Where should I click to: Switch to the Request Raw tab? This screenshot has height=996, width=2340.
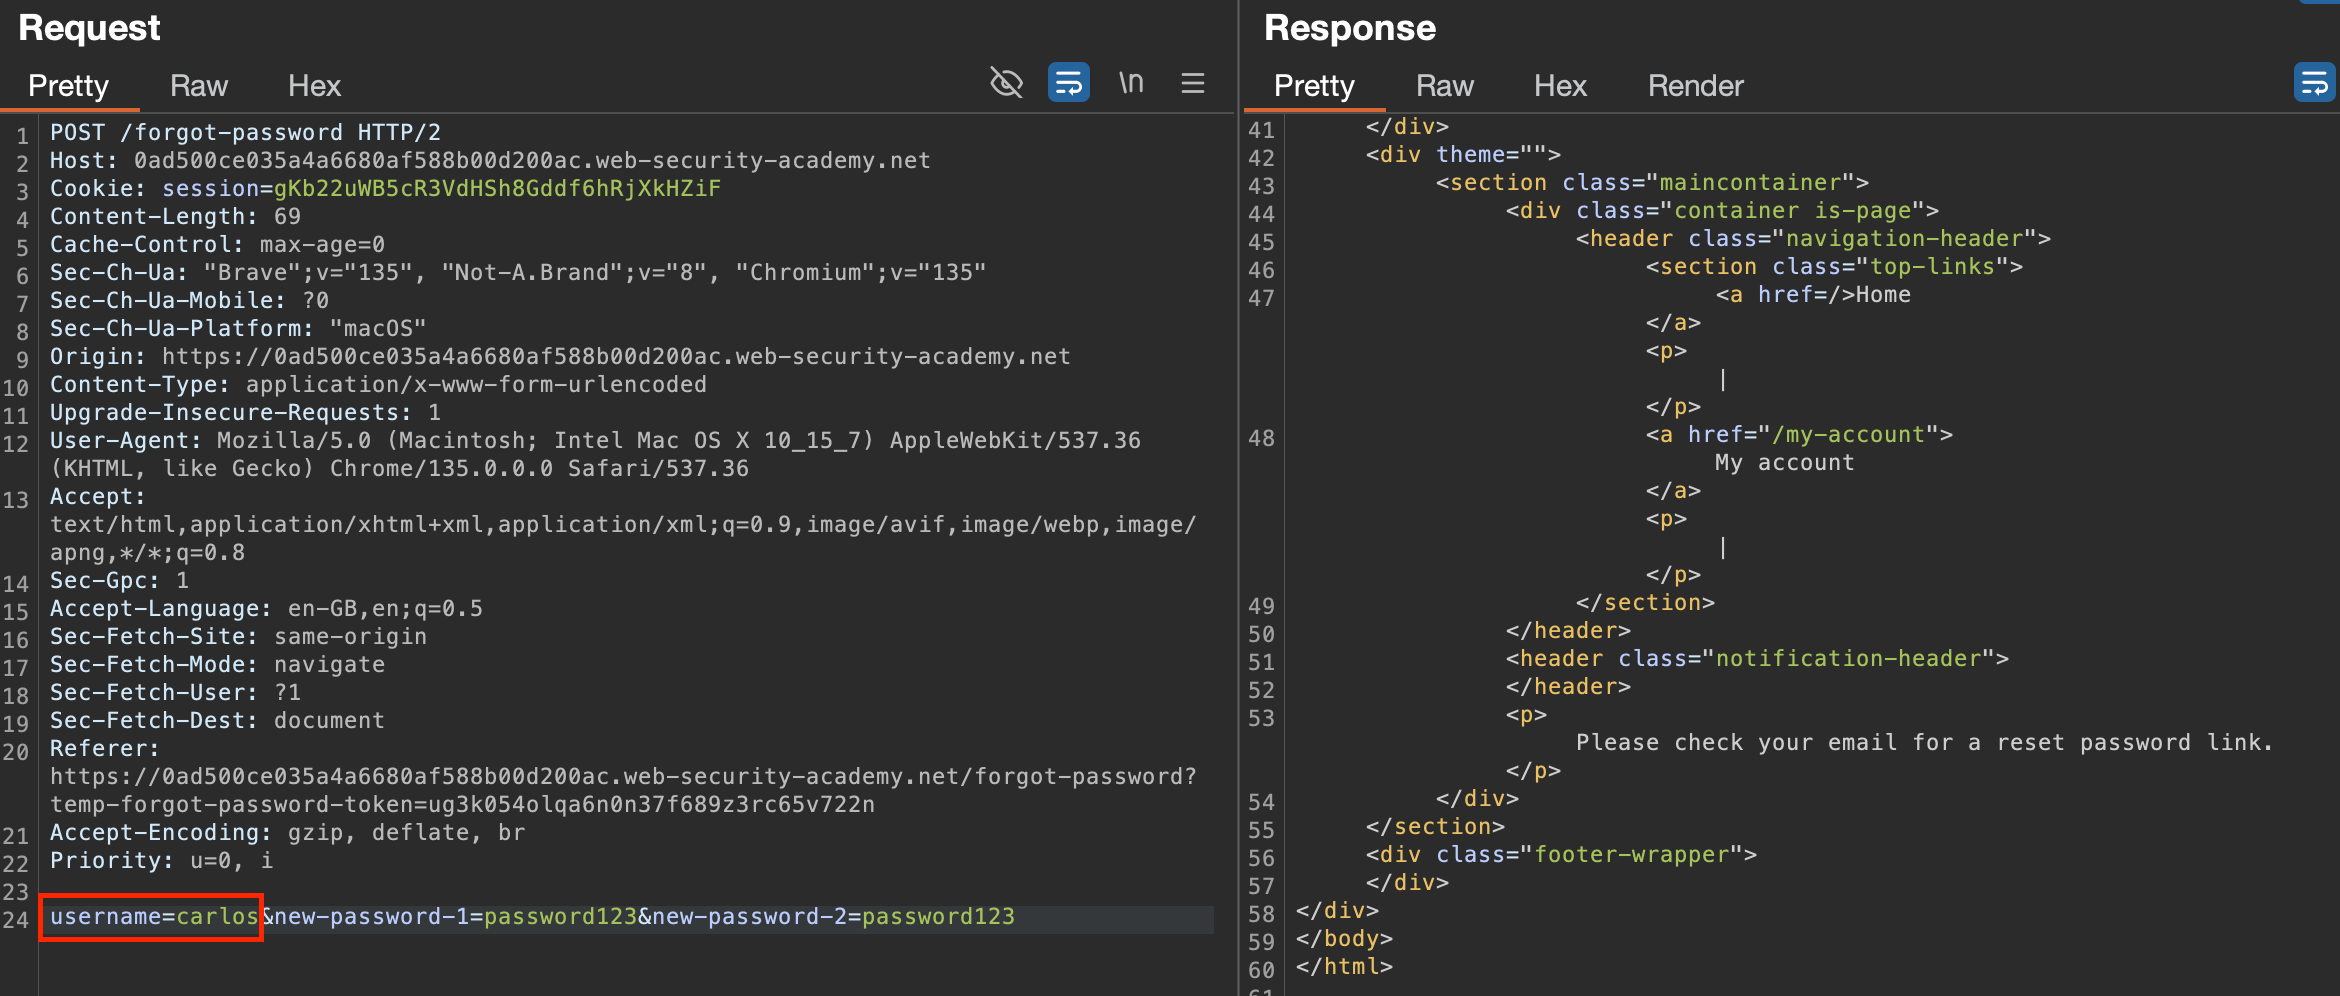198,86
